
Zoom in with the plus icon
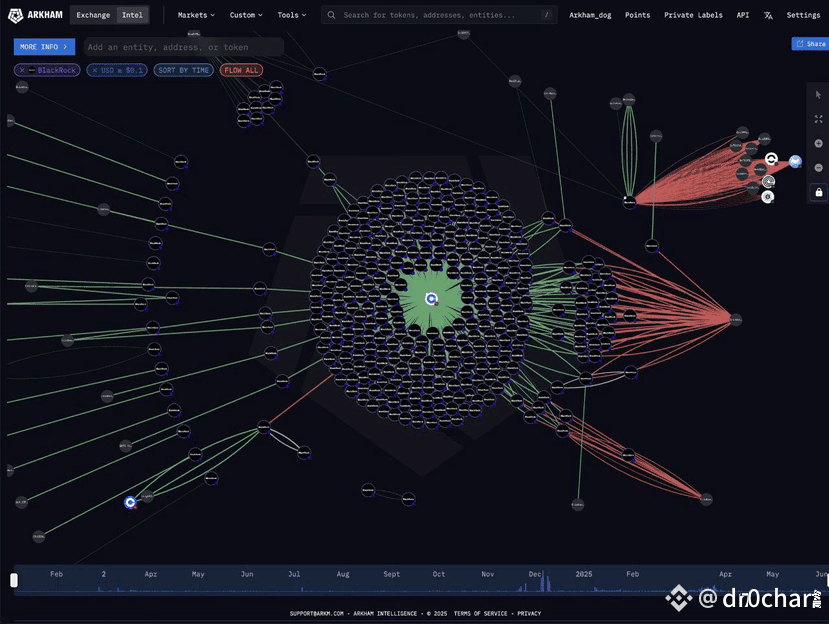click(x=818, y=143)
